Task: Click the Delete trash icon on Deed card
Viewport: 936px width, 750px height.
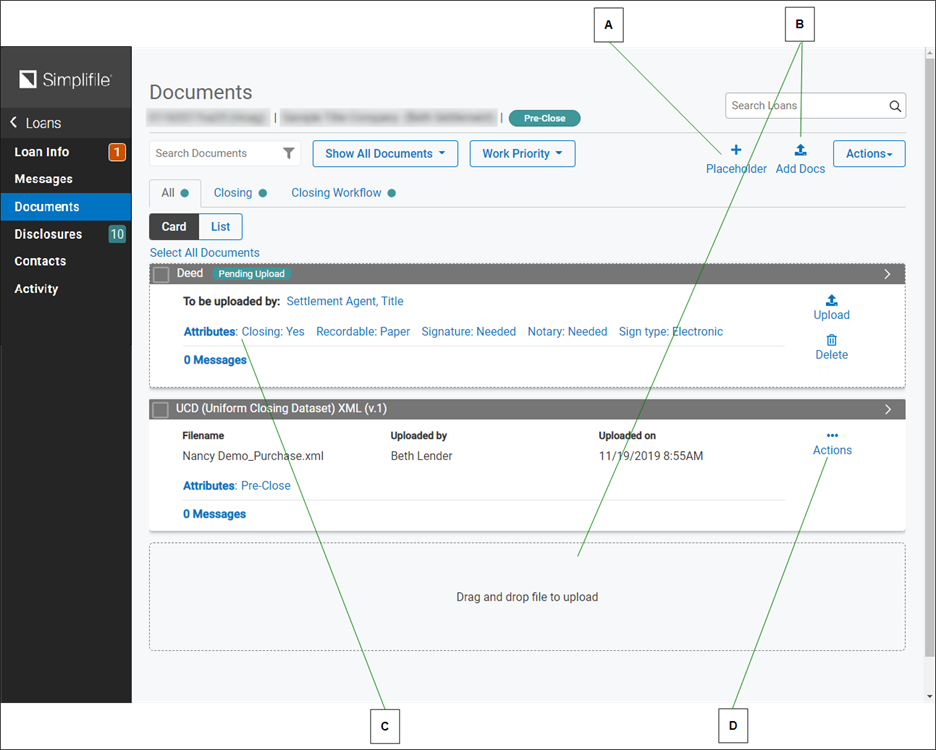Action: pos(832,340)
